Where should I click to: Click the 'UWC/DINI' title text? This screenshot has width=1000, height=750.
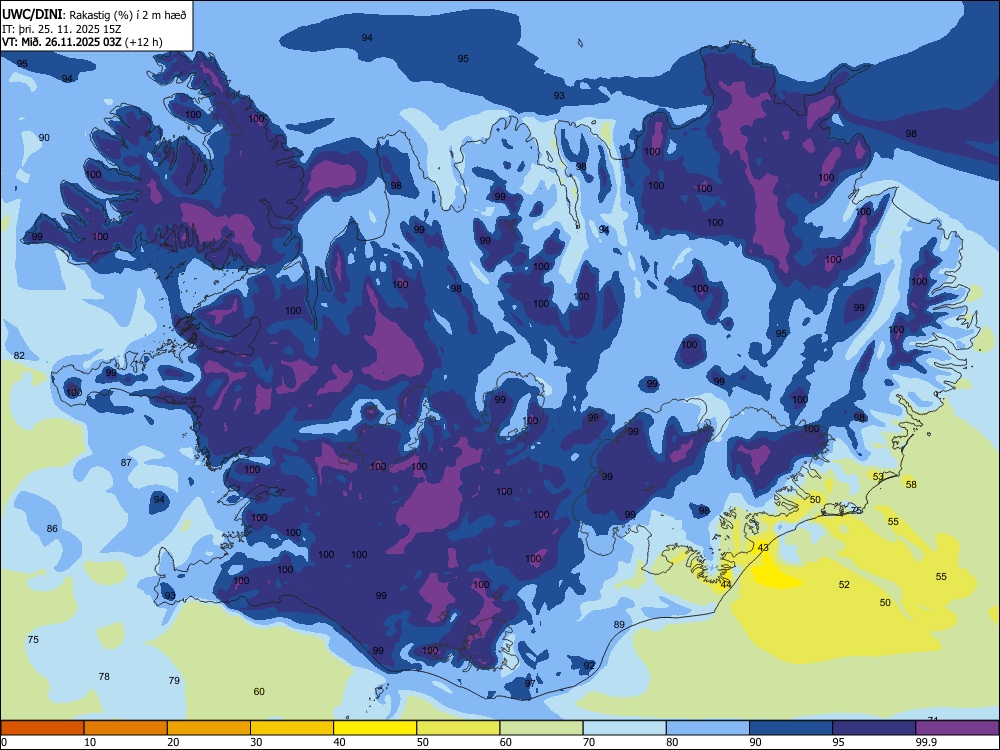(32, 15)
